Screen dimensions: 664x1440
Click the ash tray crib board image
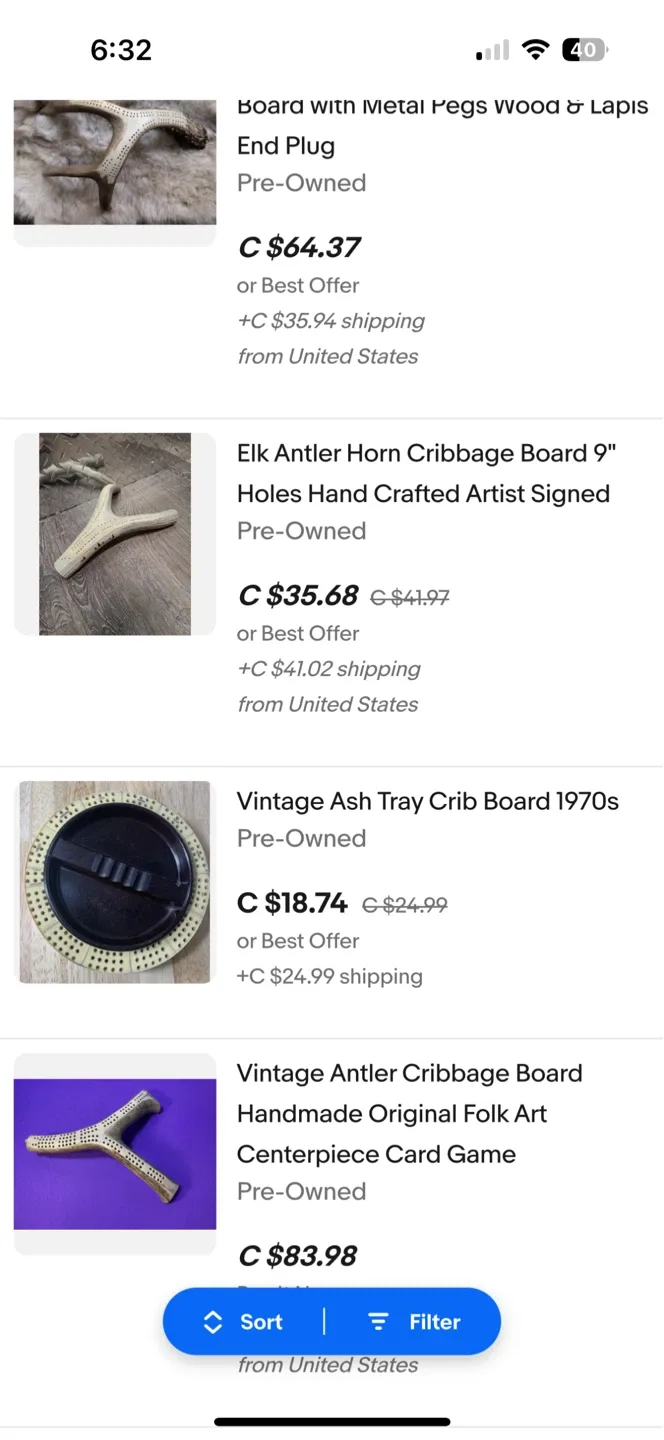tap(113, 881)
